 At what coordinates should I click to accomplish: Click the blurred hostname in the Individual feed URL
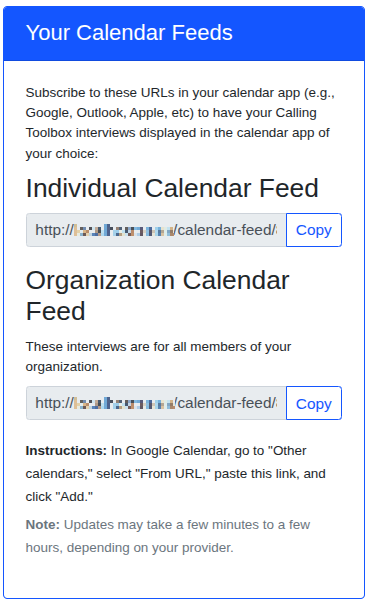(124, 230)
